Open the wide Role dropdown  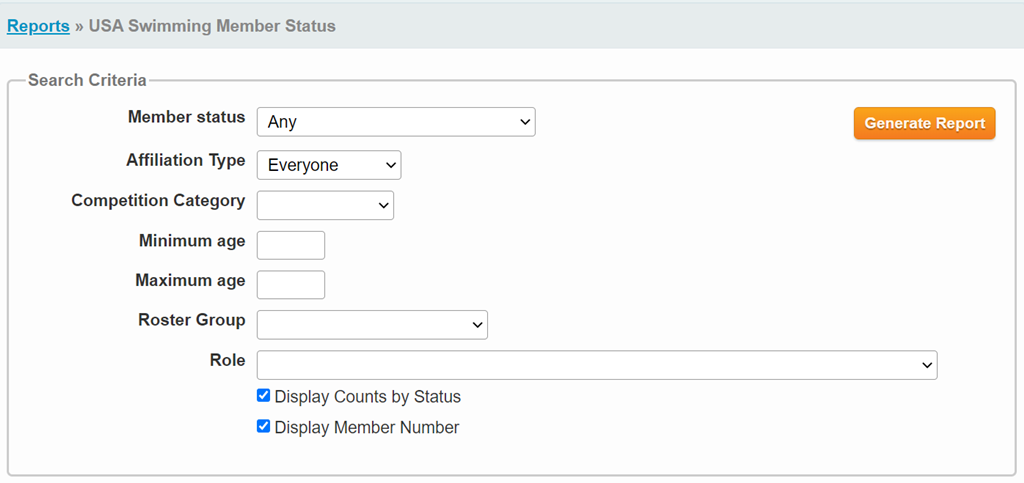(597, 365)
